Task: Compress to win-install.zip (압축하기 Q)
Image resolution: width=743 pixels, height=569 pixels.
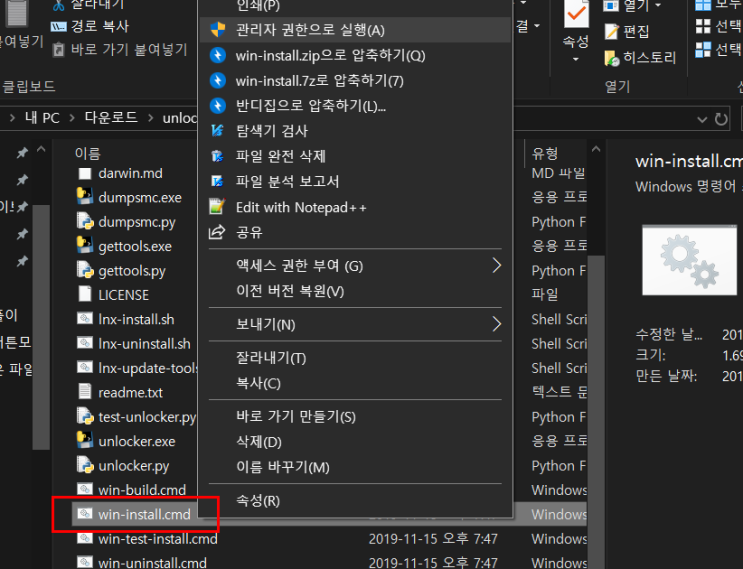Action: pyautogui.click(x=355, y=55)
